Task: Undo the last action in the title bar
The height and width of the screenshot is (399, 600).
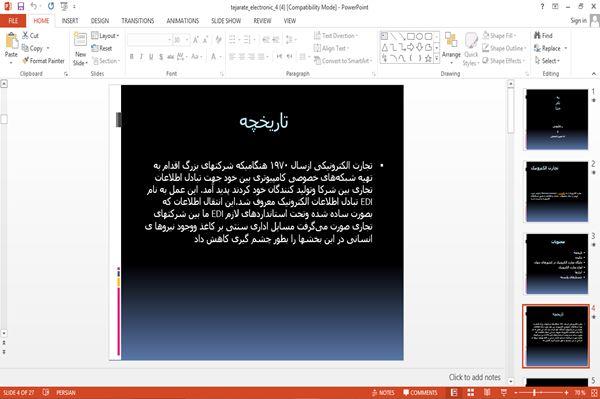Action: pos(34,6)
